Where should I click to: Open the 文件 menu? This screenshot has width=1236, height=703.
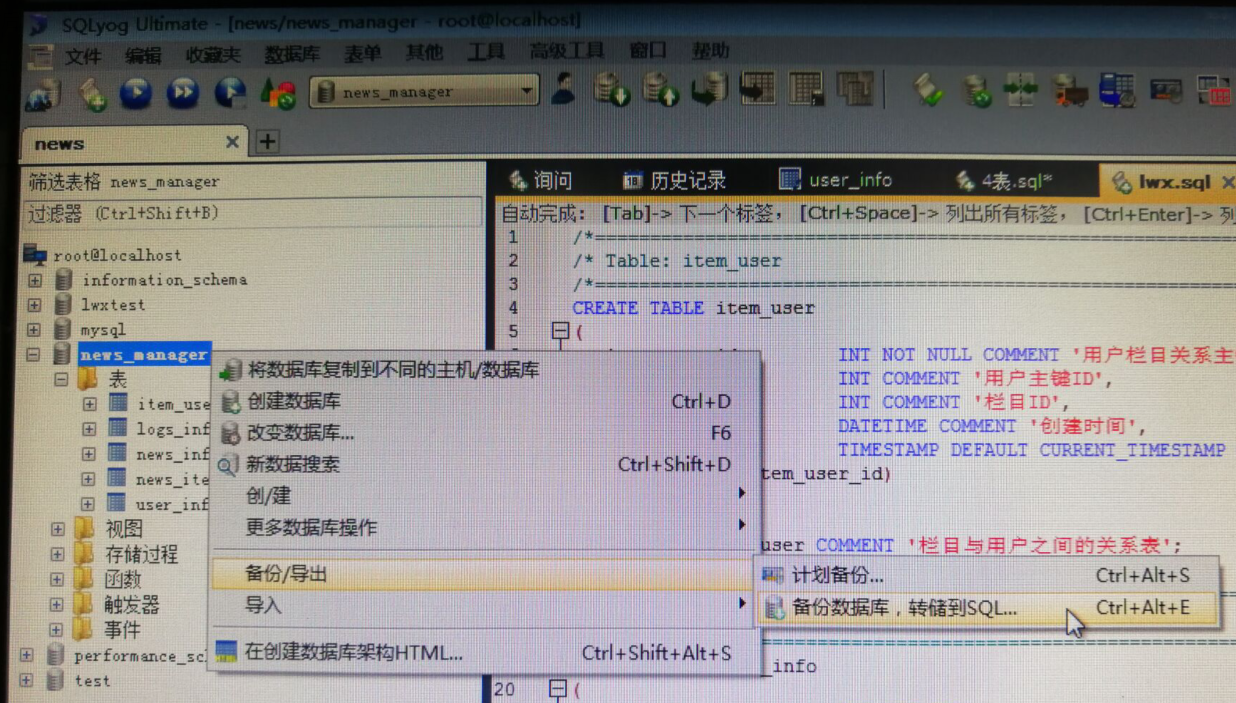pyautogui.click(x=84, y=56)
